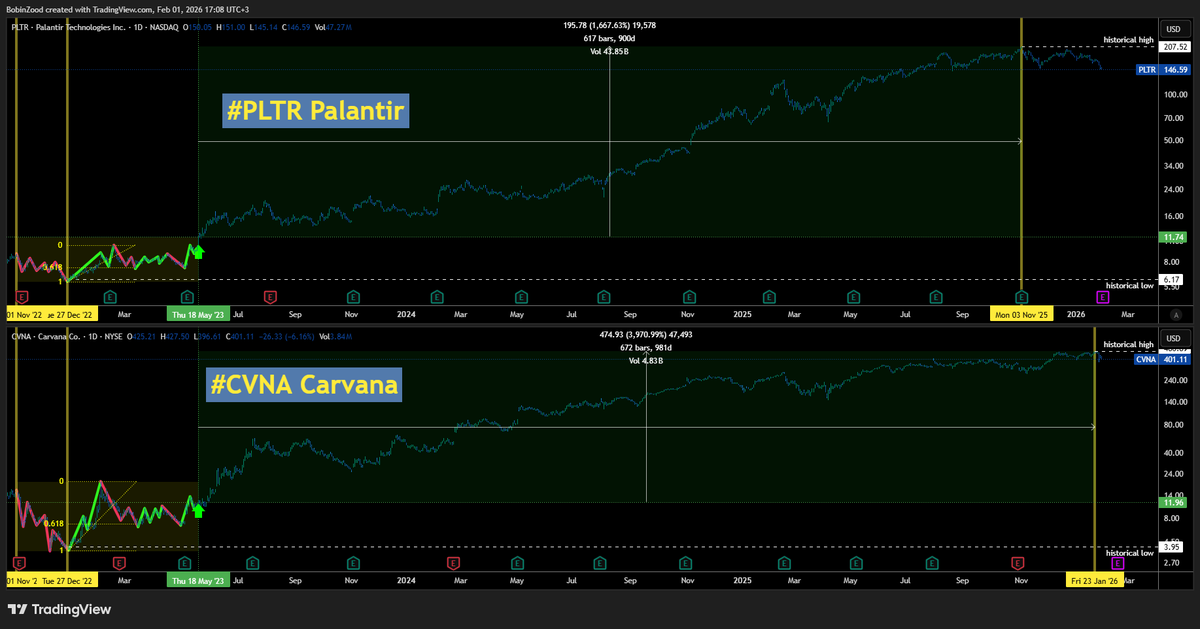The height and width of the screenshot is (629, 1200).
Task: Open USD currency dropdown on CVNA chart
Action: (x=1176, y=337)
